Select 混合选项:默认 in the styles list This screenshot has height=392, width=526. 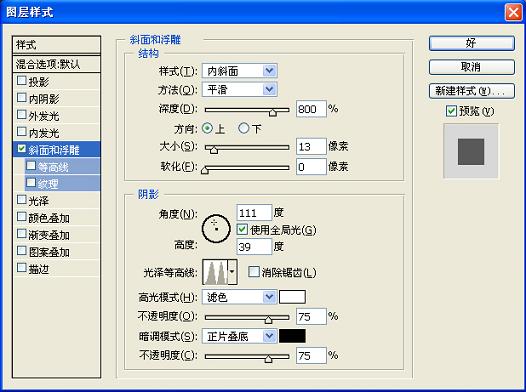pos(56,64)
